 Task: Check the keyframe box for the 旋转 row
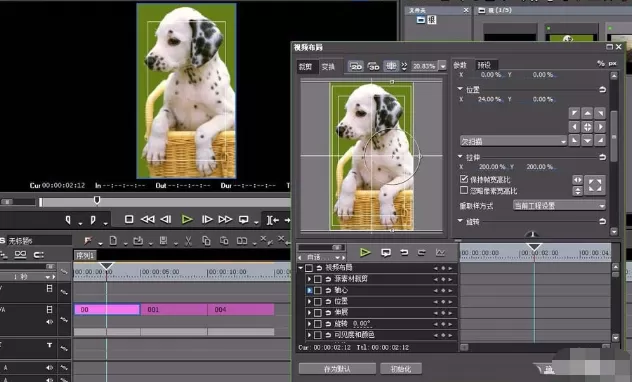coord(318,324)
